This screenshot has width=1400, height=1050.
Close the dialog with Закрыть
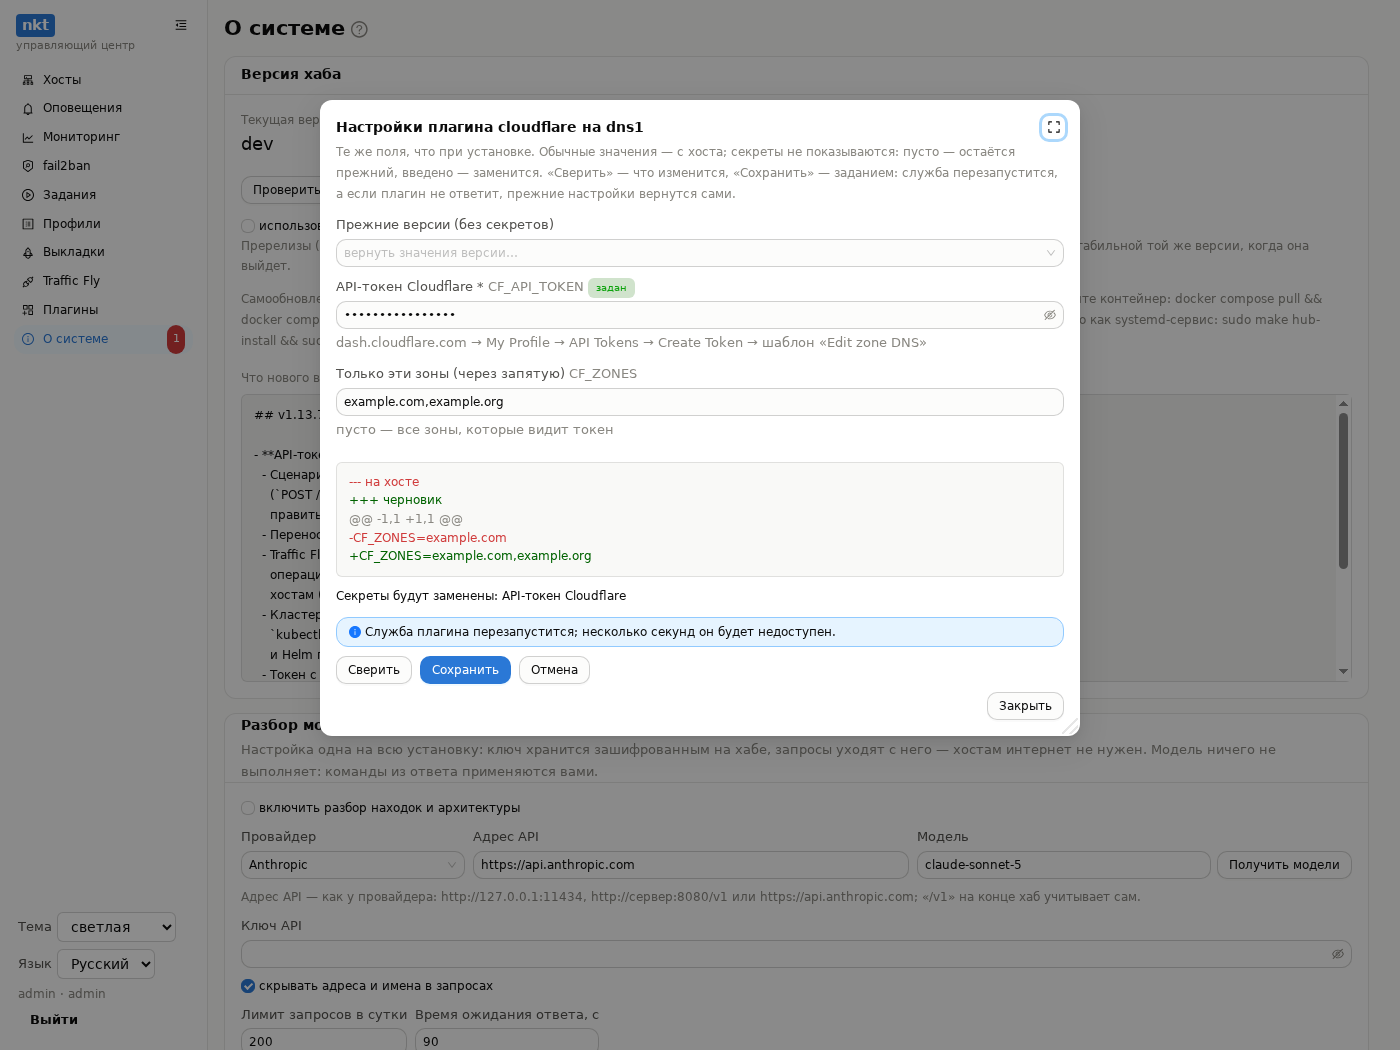pyautogui.click(x=1025, y=706)
